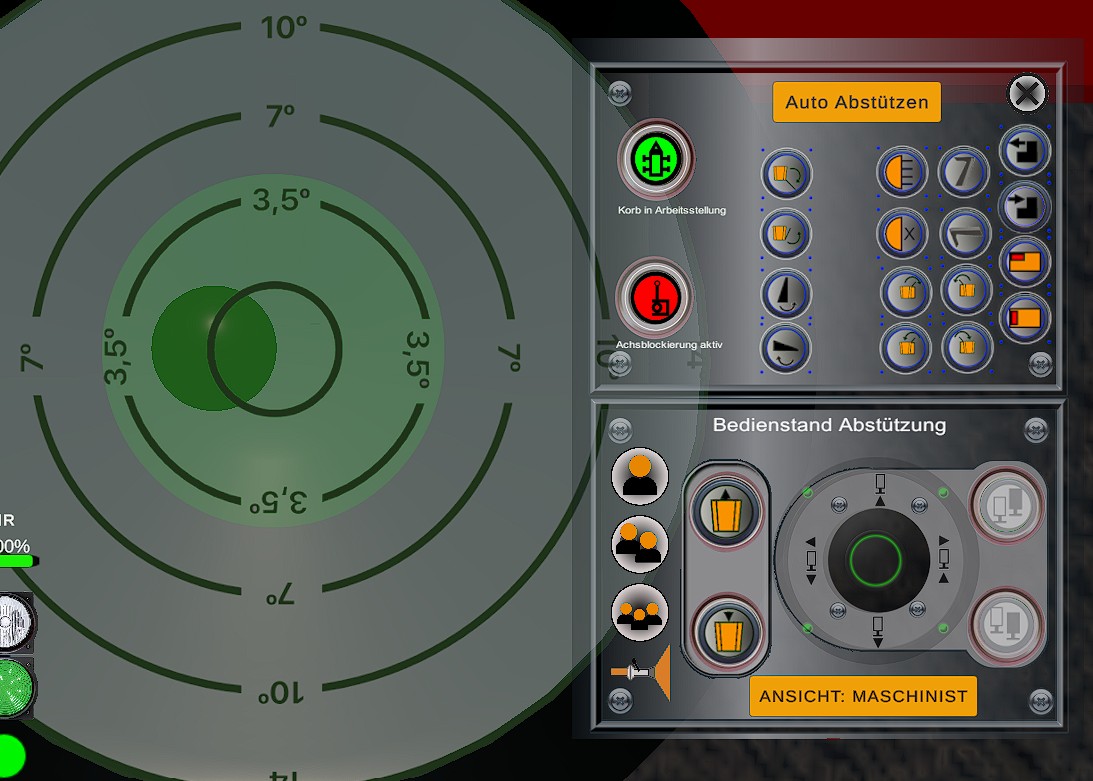Click basket tilt icon below headlight-off button
Viewport: 1093px width, 781px height.
906,291
